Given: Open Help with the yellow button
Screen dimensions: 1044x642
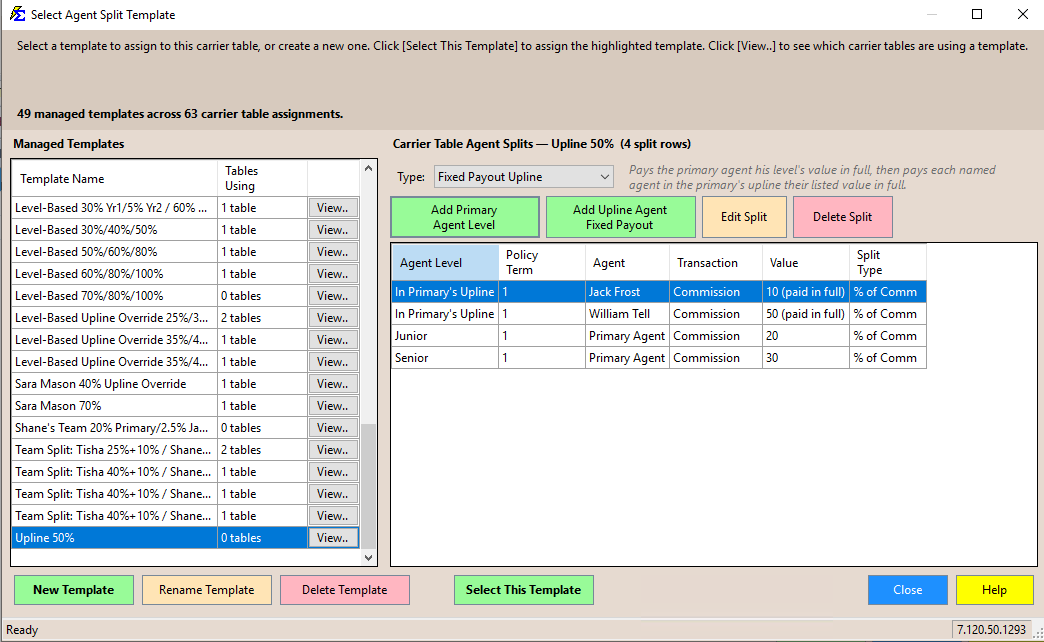Looking at the screenshot, I should click(x=994, y=590).
